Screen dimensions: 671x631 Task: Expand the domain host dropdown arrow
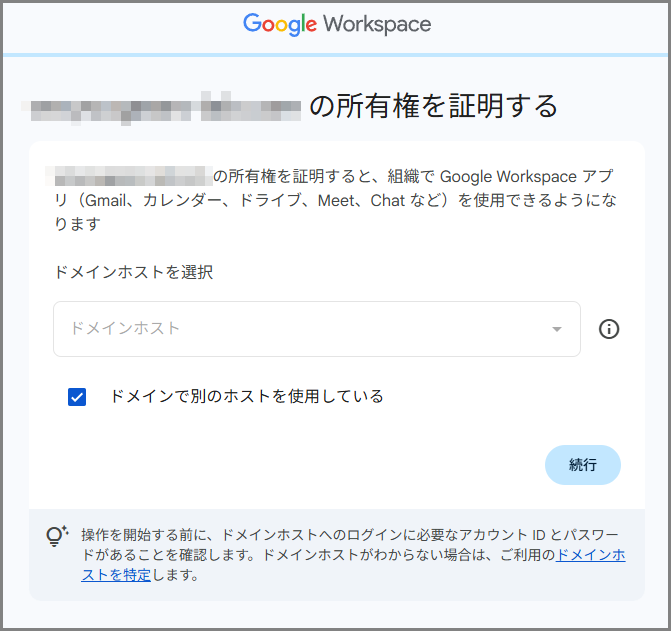click(557, 329)
